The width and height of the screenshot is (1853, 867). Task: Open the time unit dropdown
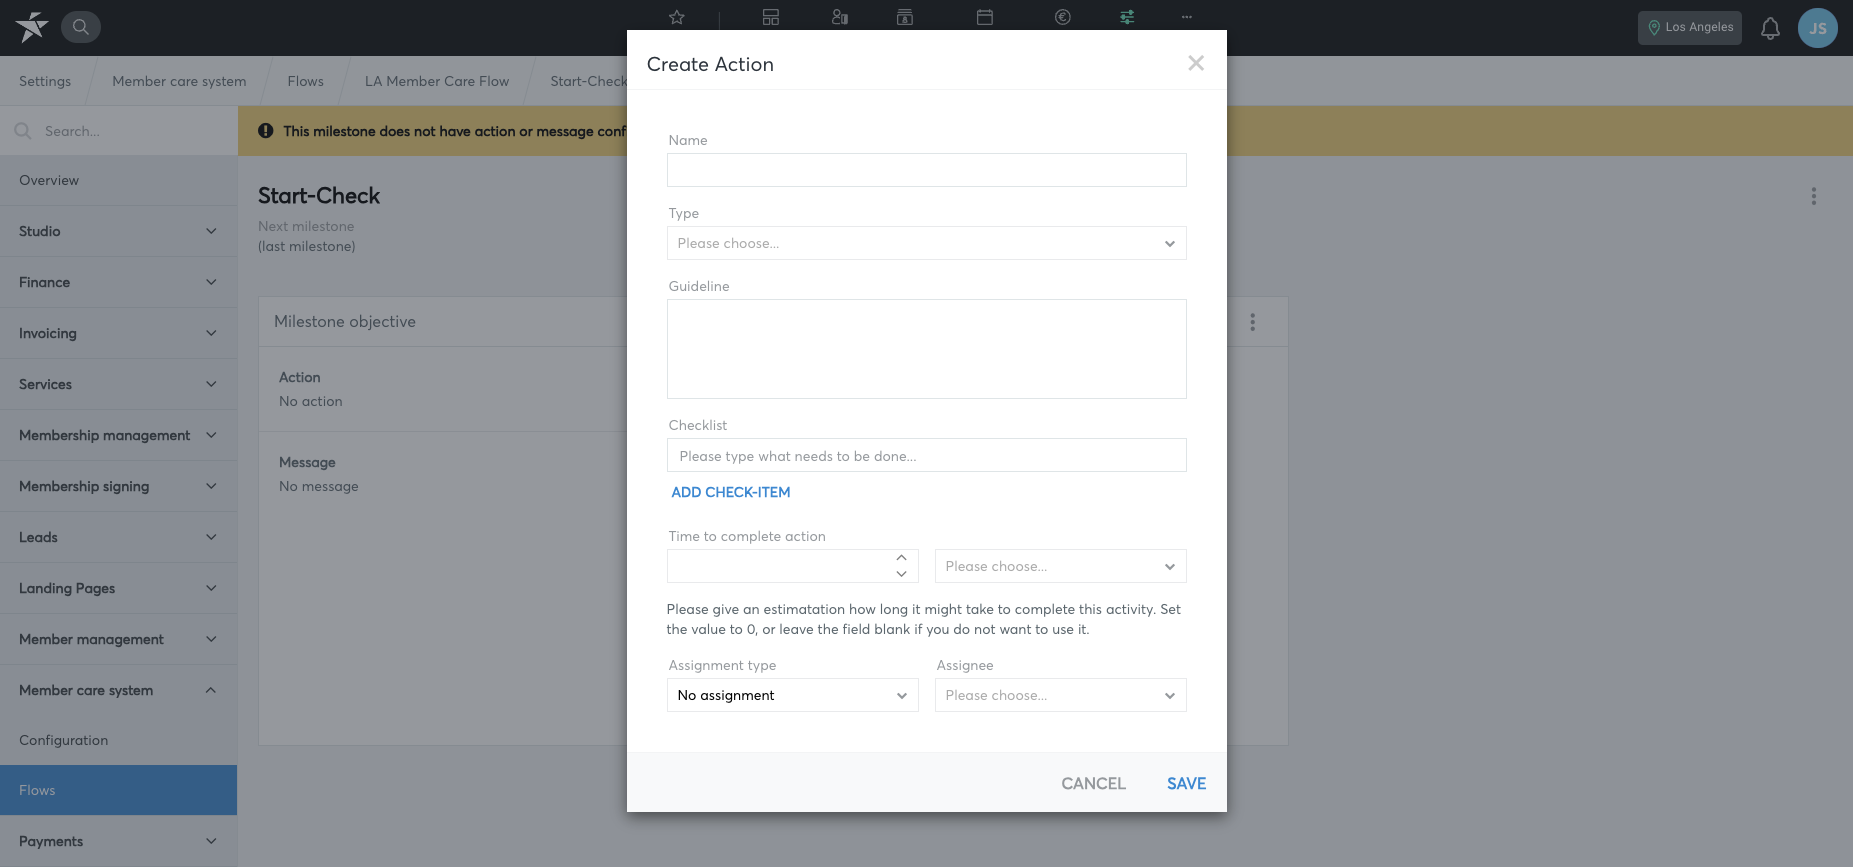tap(1061, 566)
